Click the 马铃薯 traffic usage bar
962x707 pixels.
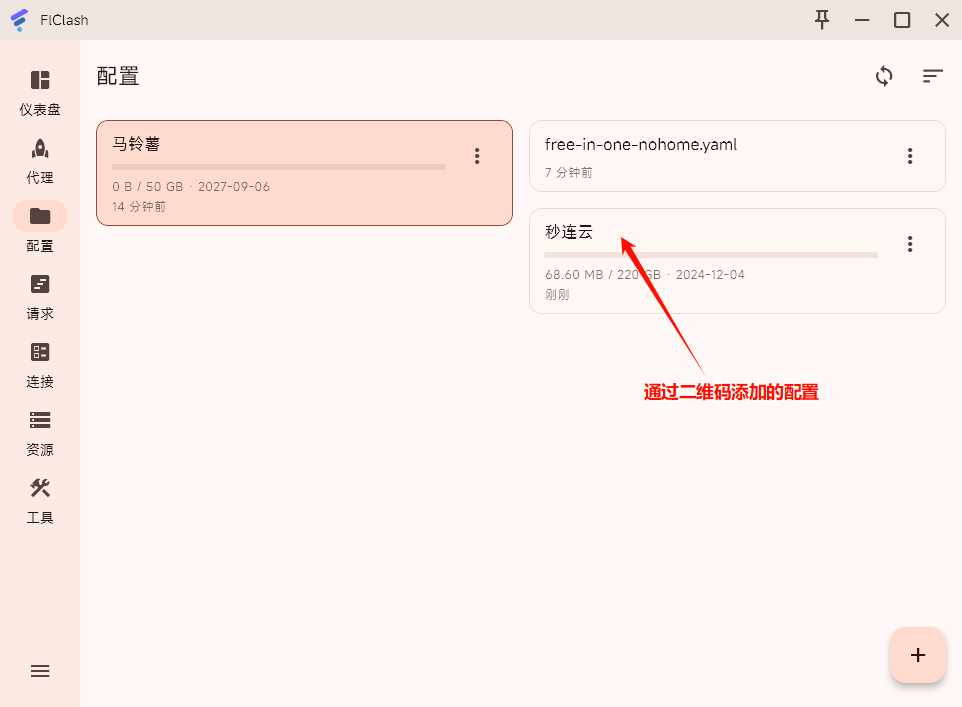(278, 167)
